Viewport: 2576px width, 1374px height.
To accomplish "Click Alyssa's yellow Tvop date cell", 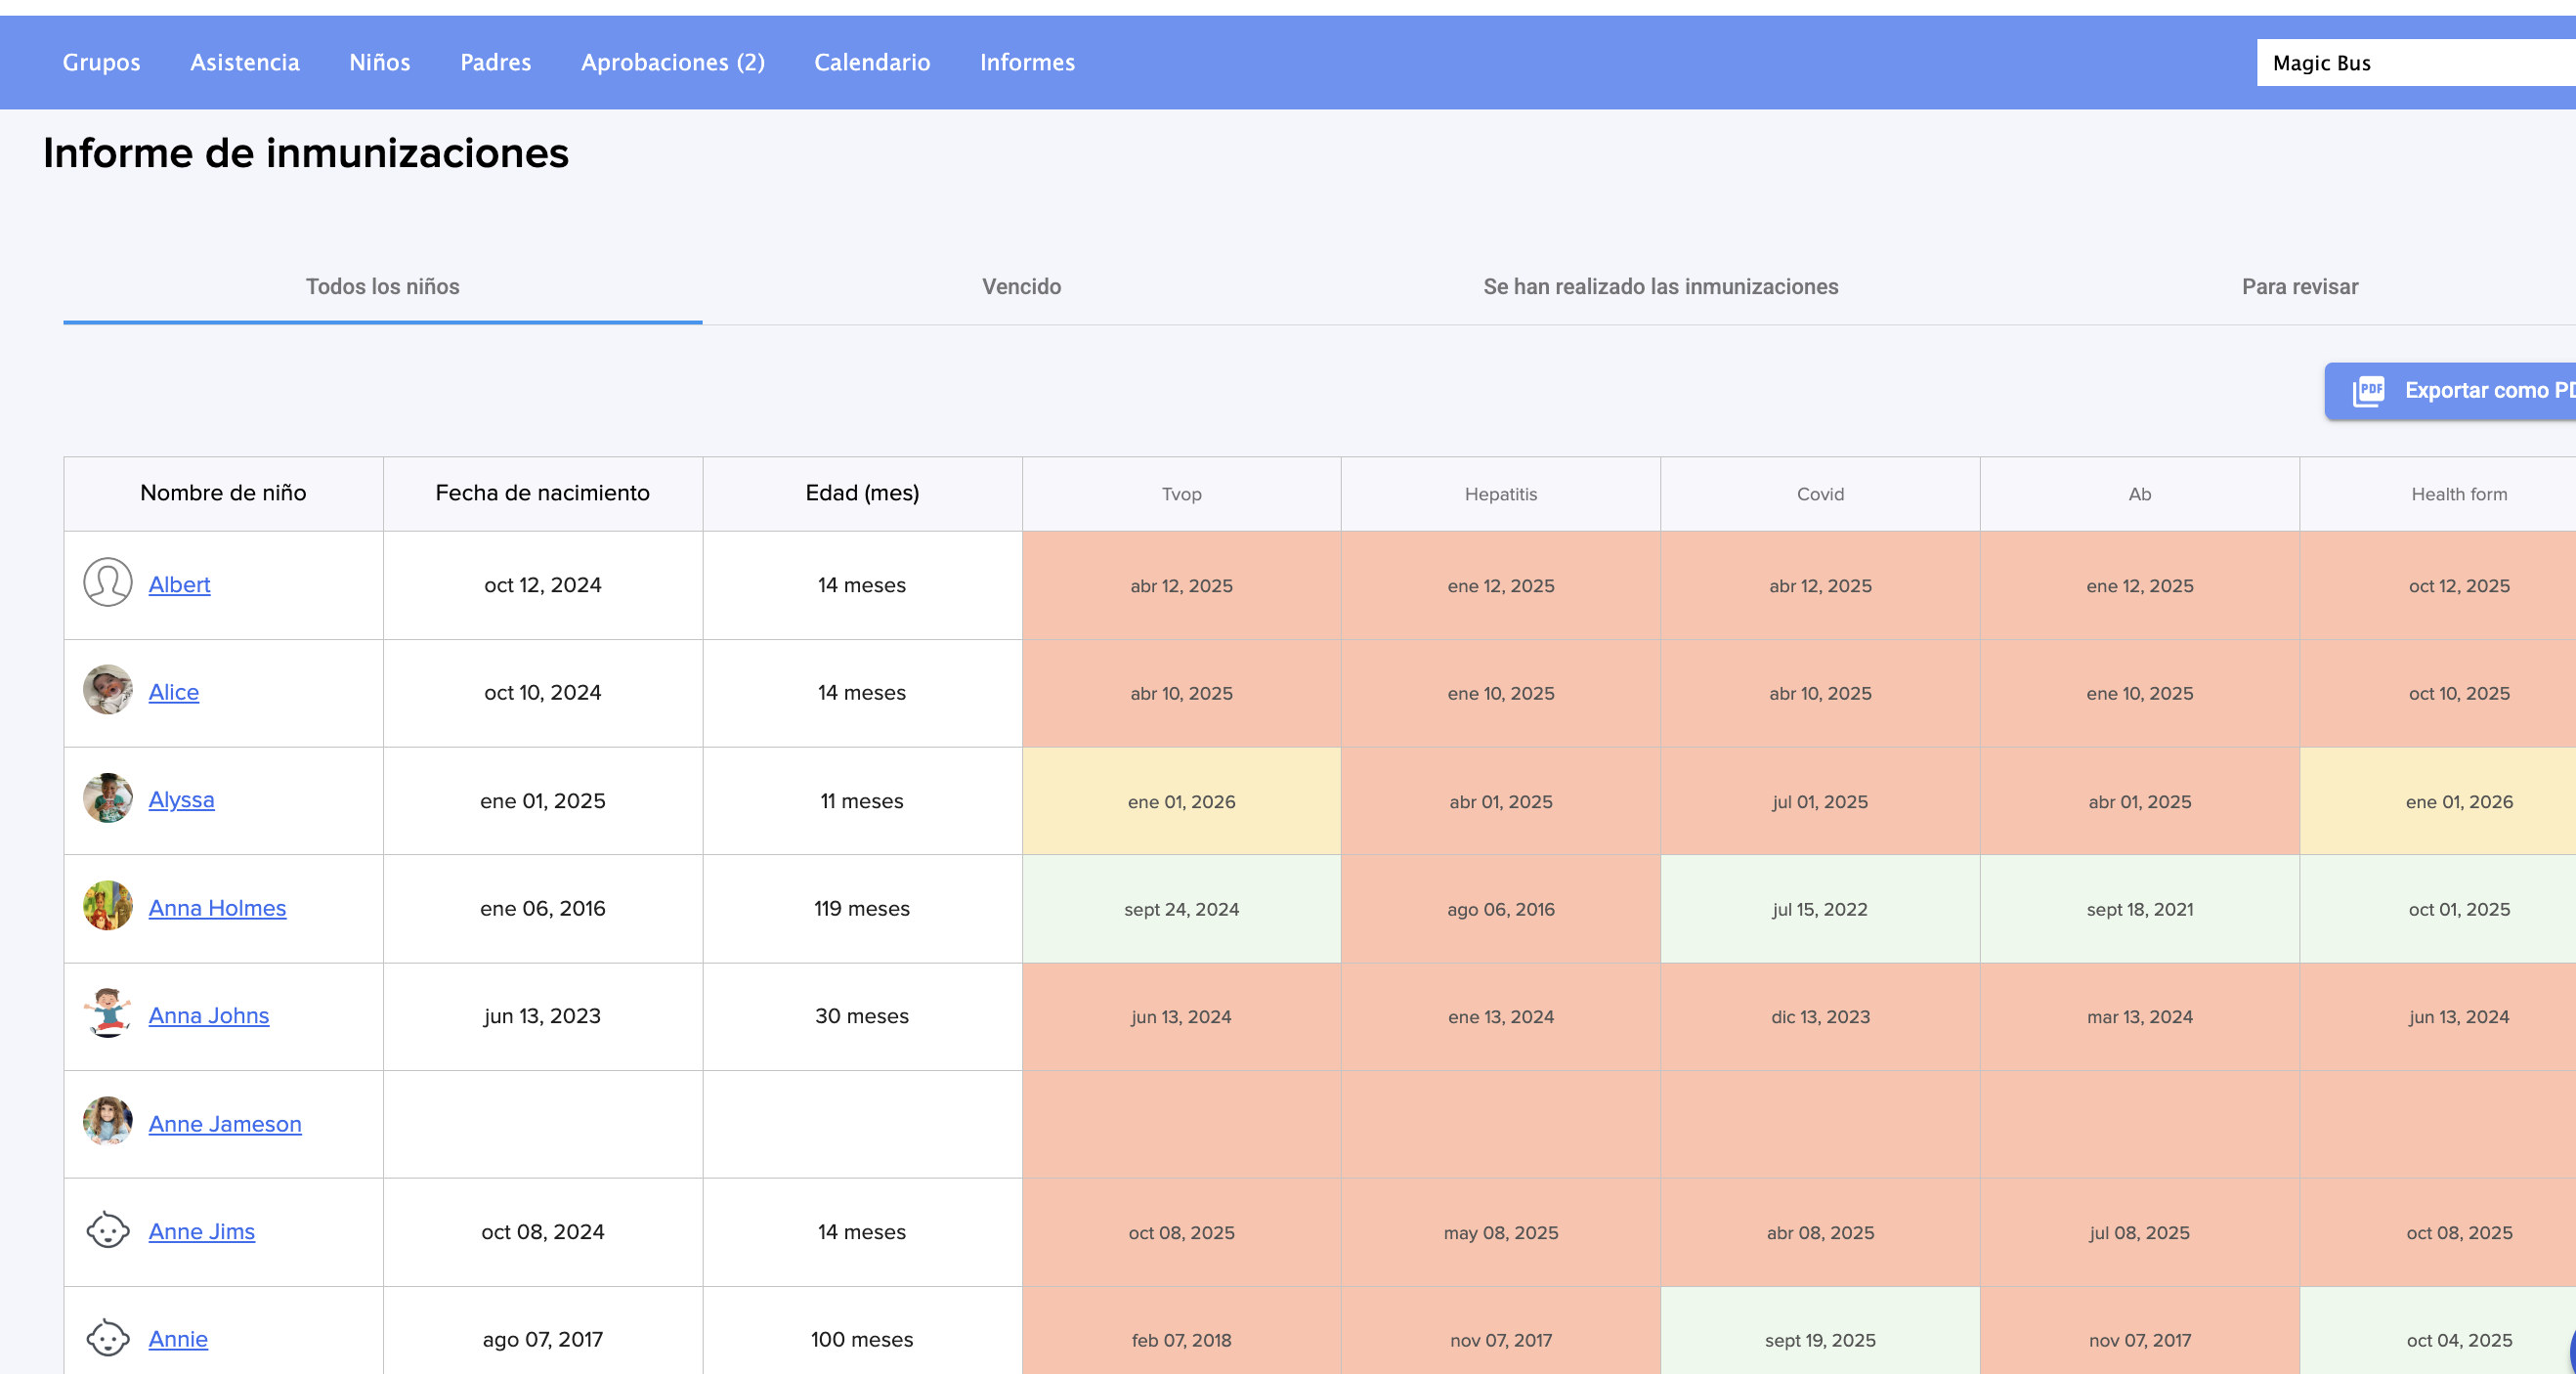I will click(x=1180, y=801).
